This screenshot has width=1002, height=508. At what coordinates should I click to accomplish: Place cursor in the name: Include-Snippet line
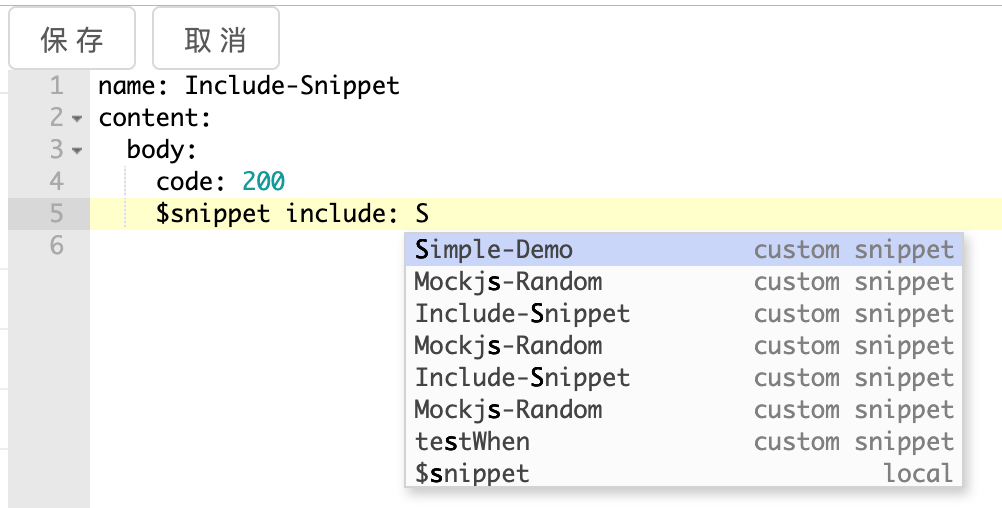pos(249,86)
